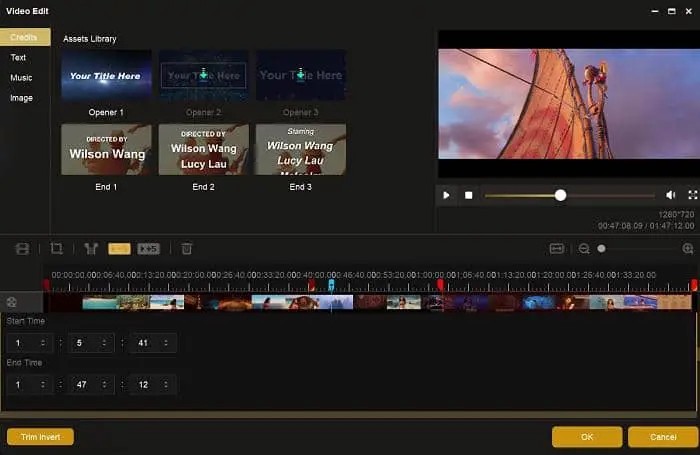The height and width of the screenshot is (455, 700).
Task: Adjust End Time hours with spinner arrows
Action: [43, 384]
